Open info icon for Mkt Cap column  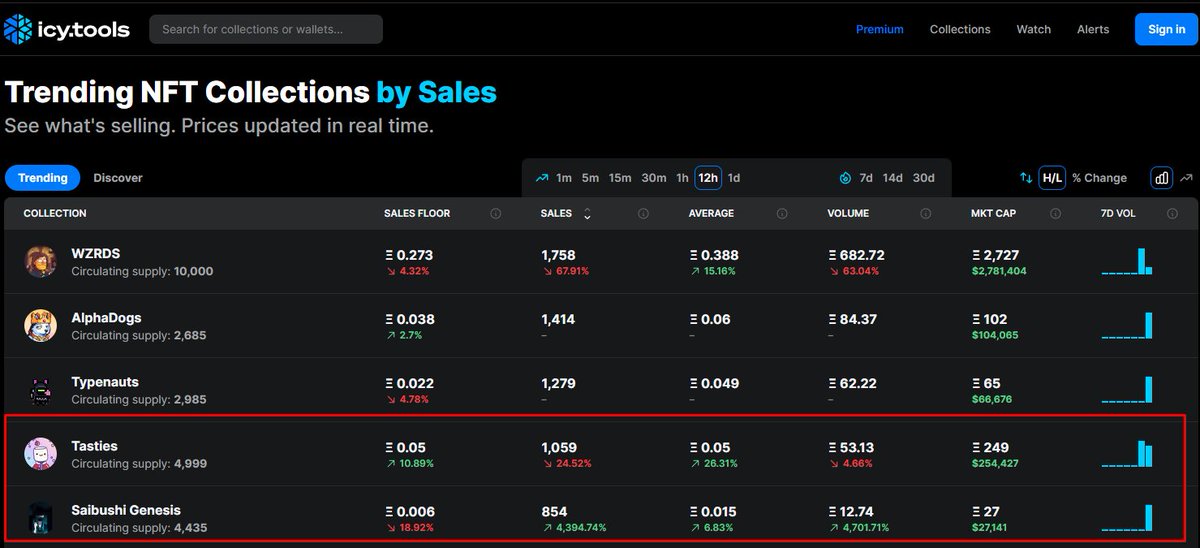pos(1054,213)
